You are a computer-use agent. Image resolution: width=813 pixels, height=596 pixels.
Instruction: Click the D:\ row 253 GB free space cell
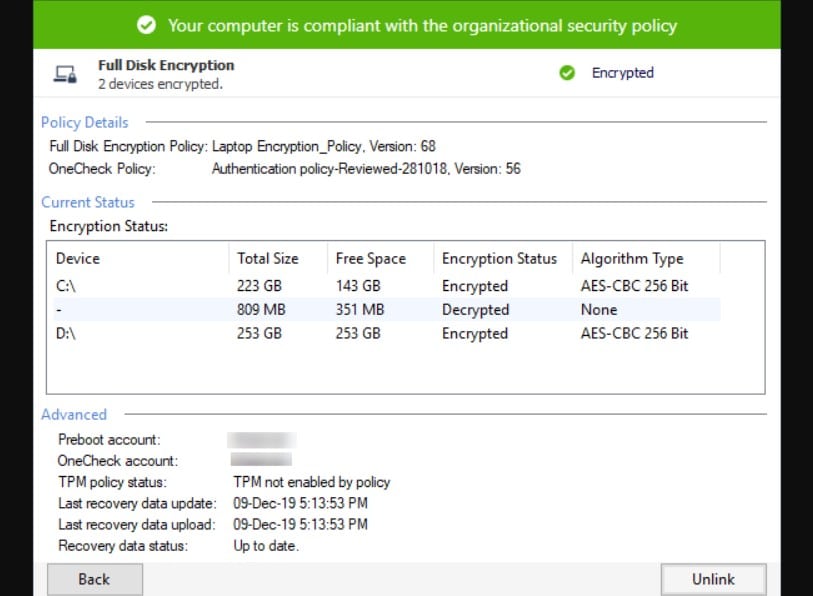coord(358,333)
